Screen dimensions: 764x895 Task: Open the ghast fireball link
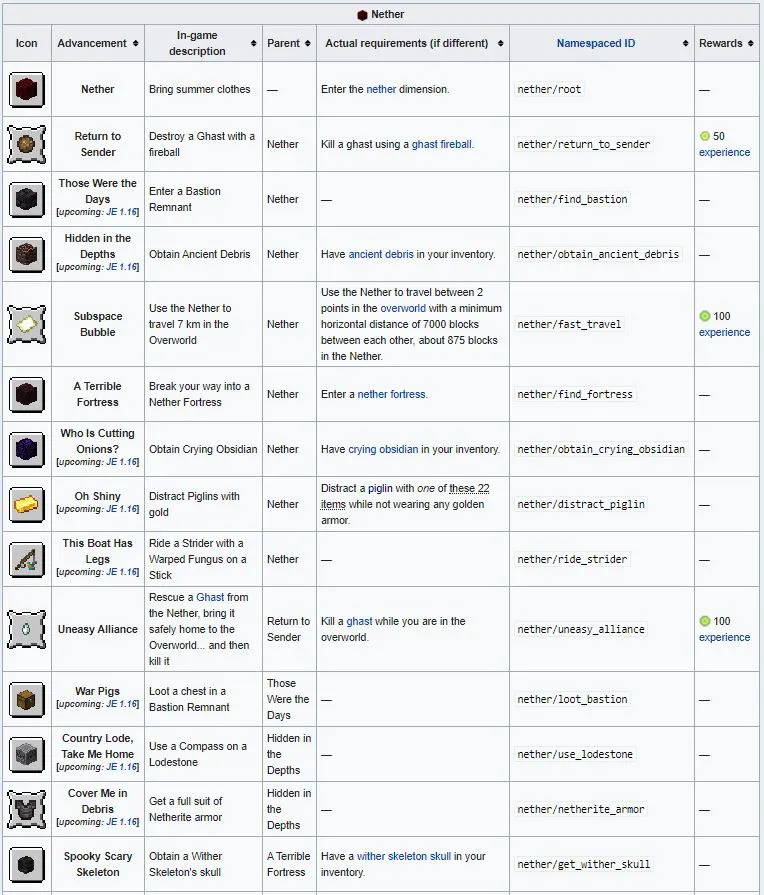(x=442, y=144)
